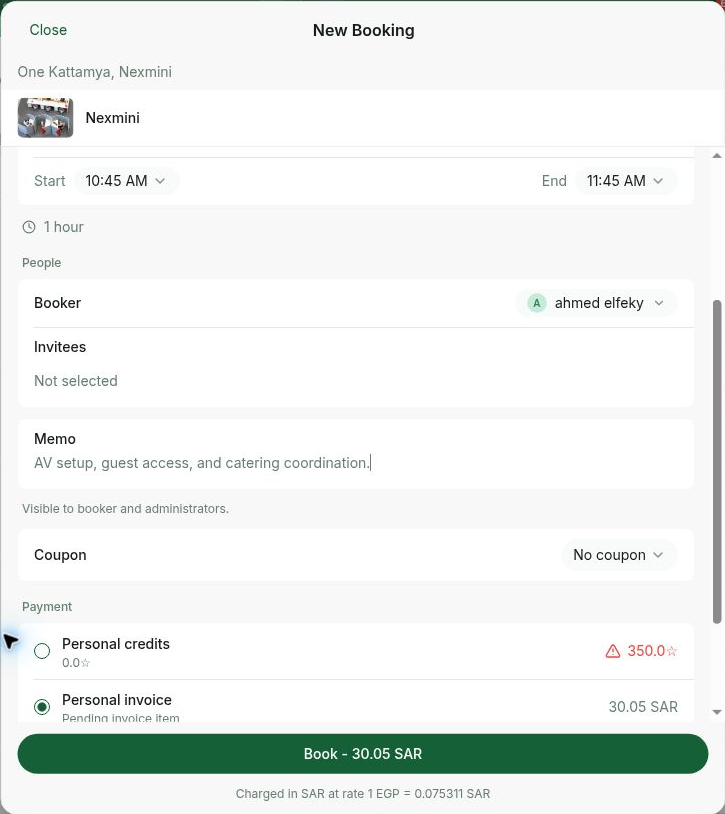Image resolution: width=725 pixels, height=814 pixels.
Task: Open the Start time dropdown
Action: [127, 181]
